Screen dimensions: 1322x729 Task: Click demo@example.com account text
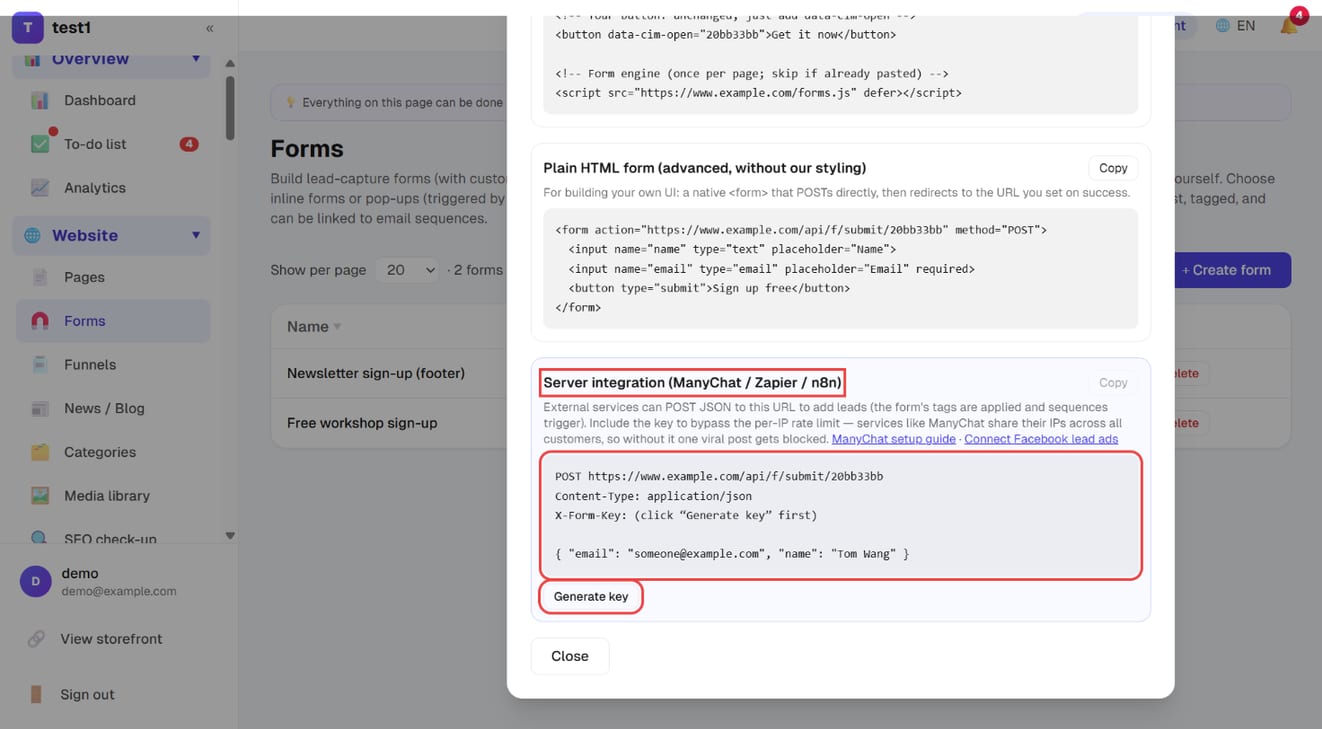pyautogui.click(x=119, y=591)
